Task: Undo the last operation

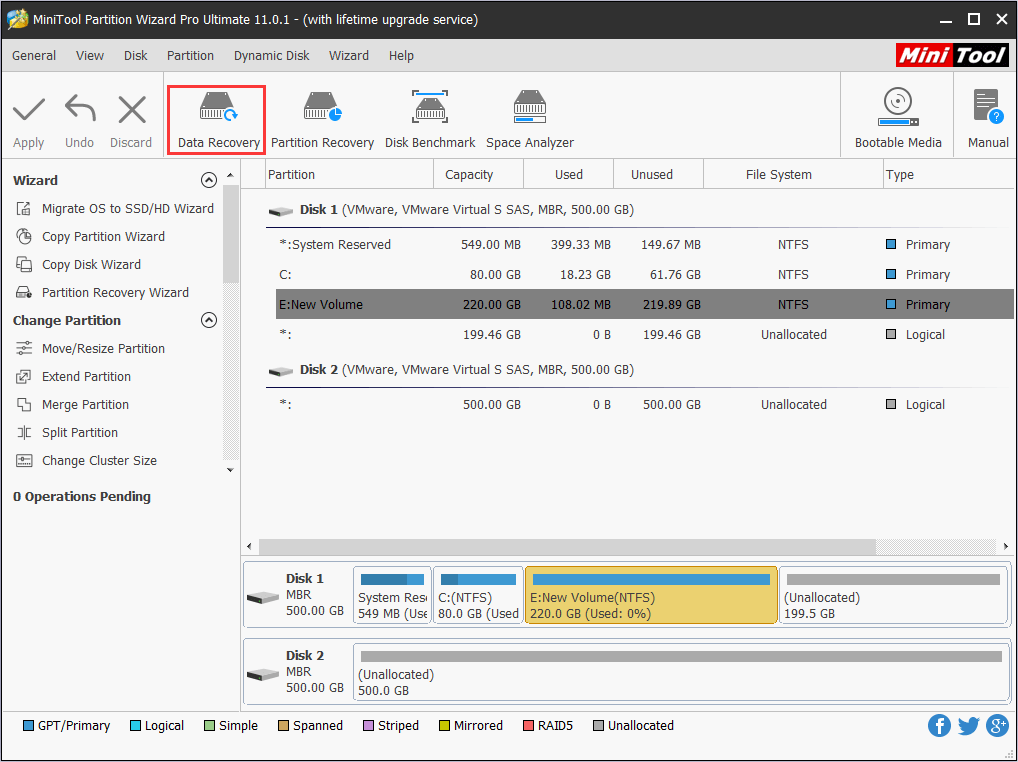Action: [80, 122]
